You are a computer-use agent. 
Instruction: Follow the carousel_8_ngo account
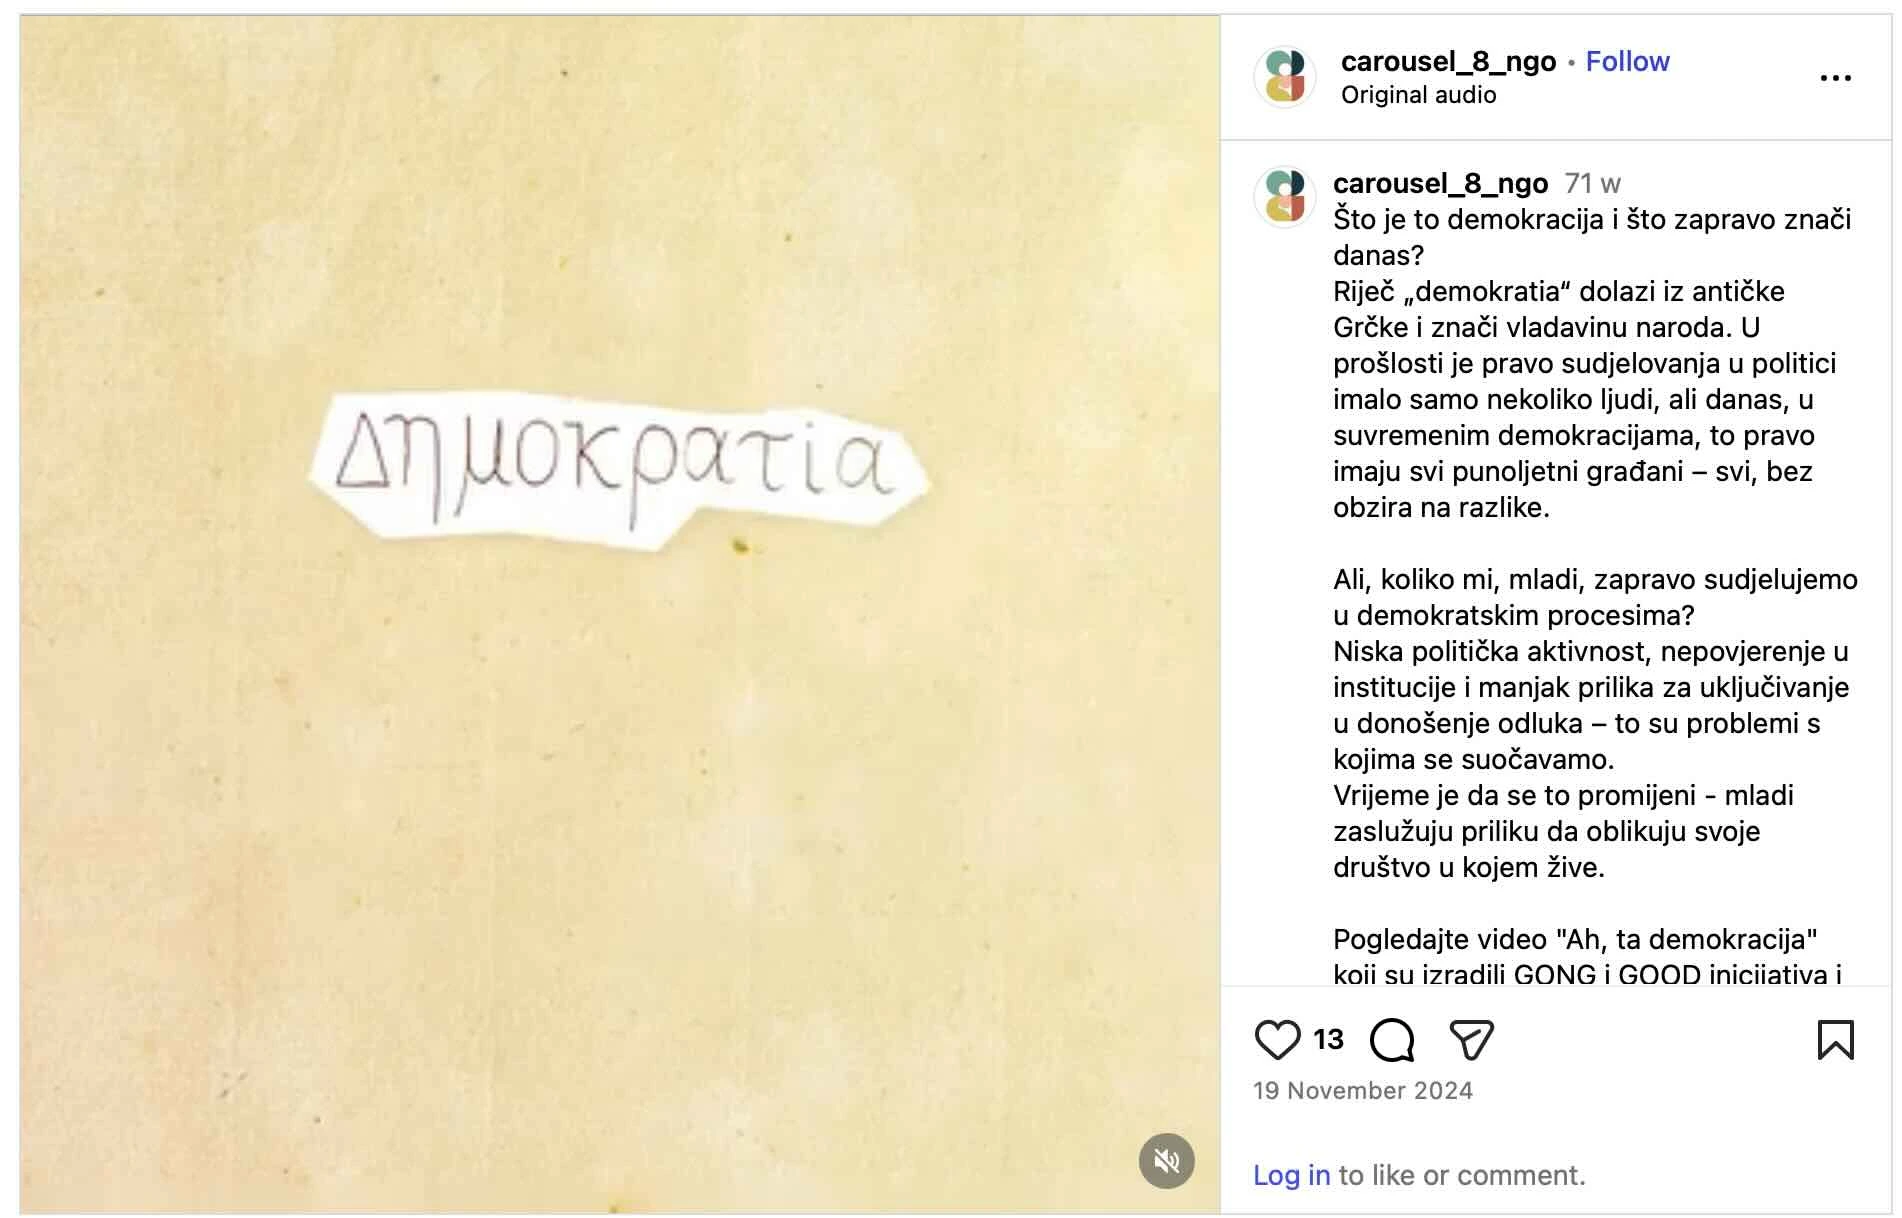[x=1627, y=61]
